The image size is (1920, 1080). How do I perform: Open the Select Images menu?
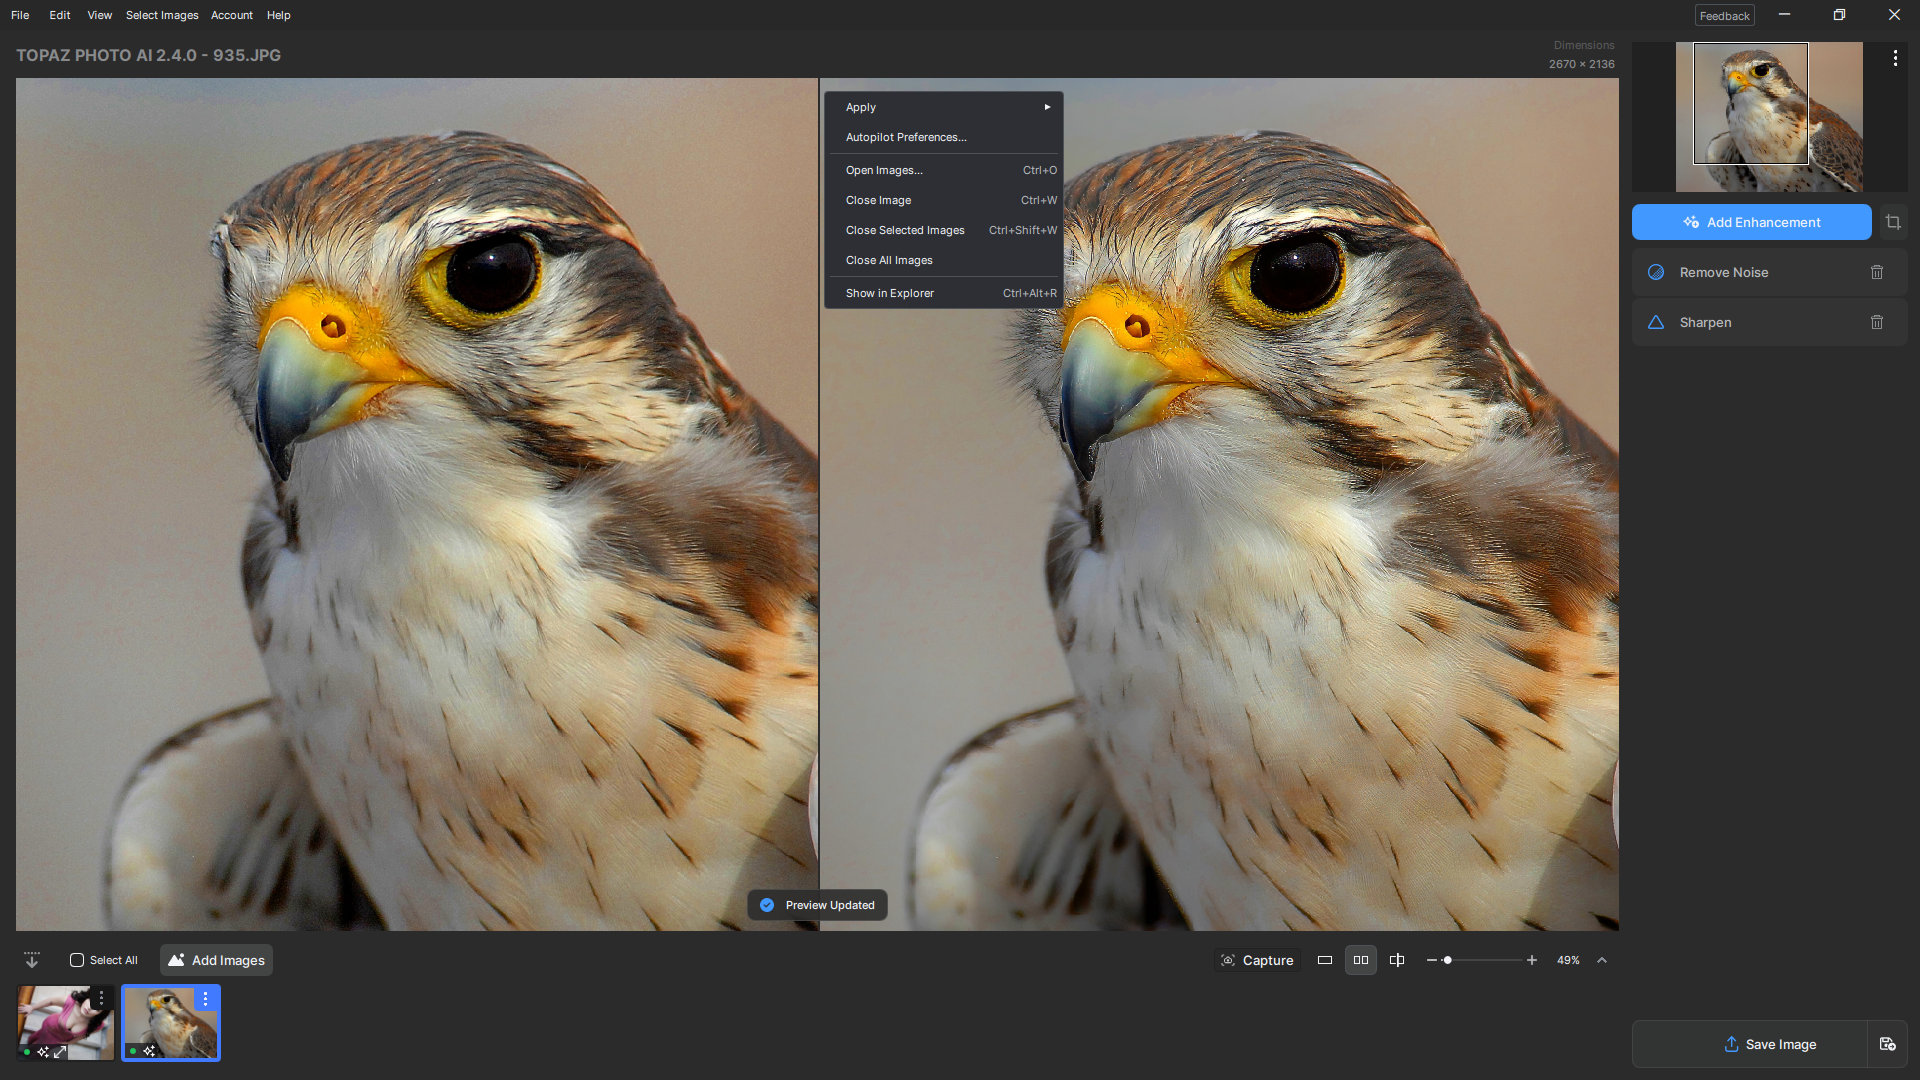tap(162, 15)
